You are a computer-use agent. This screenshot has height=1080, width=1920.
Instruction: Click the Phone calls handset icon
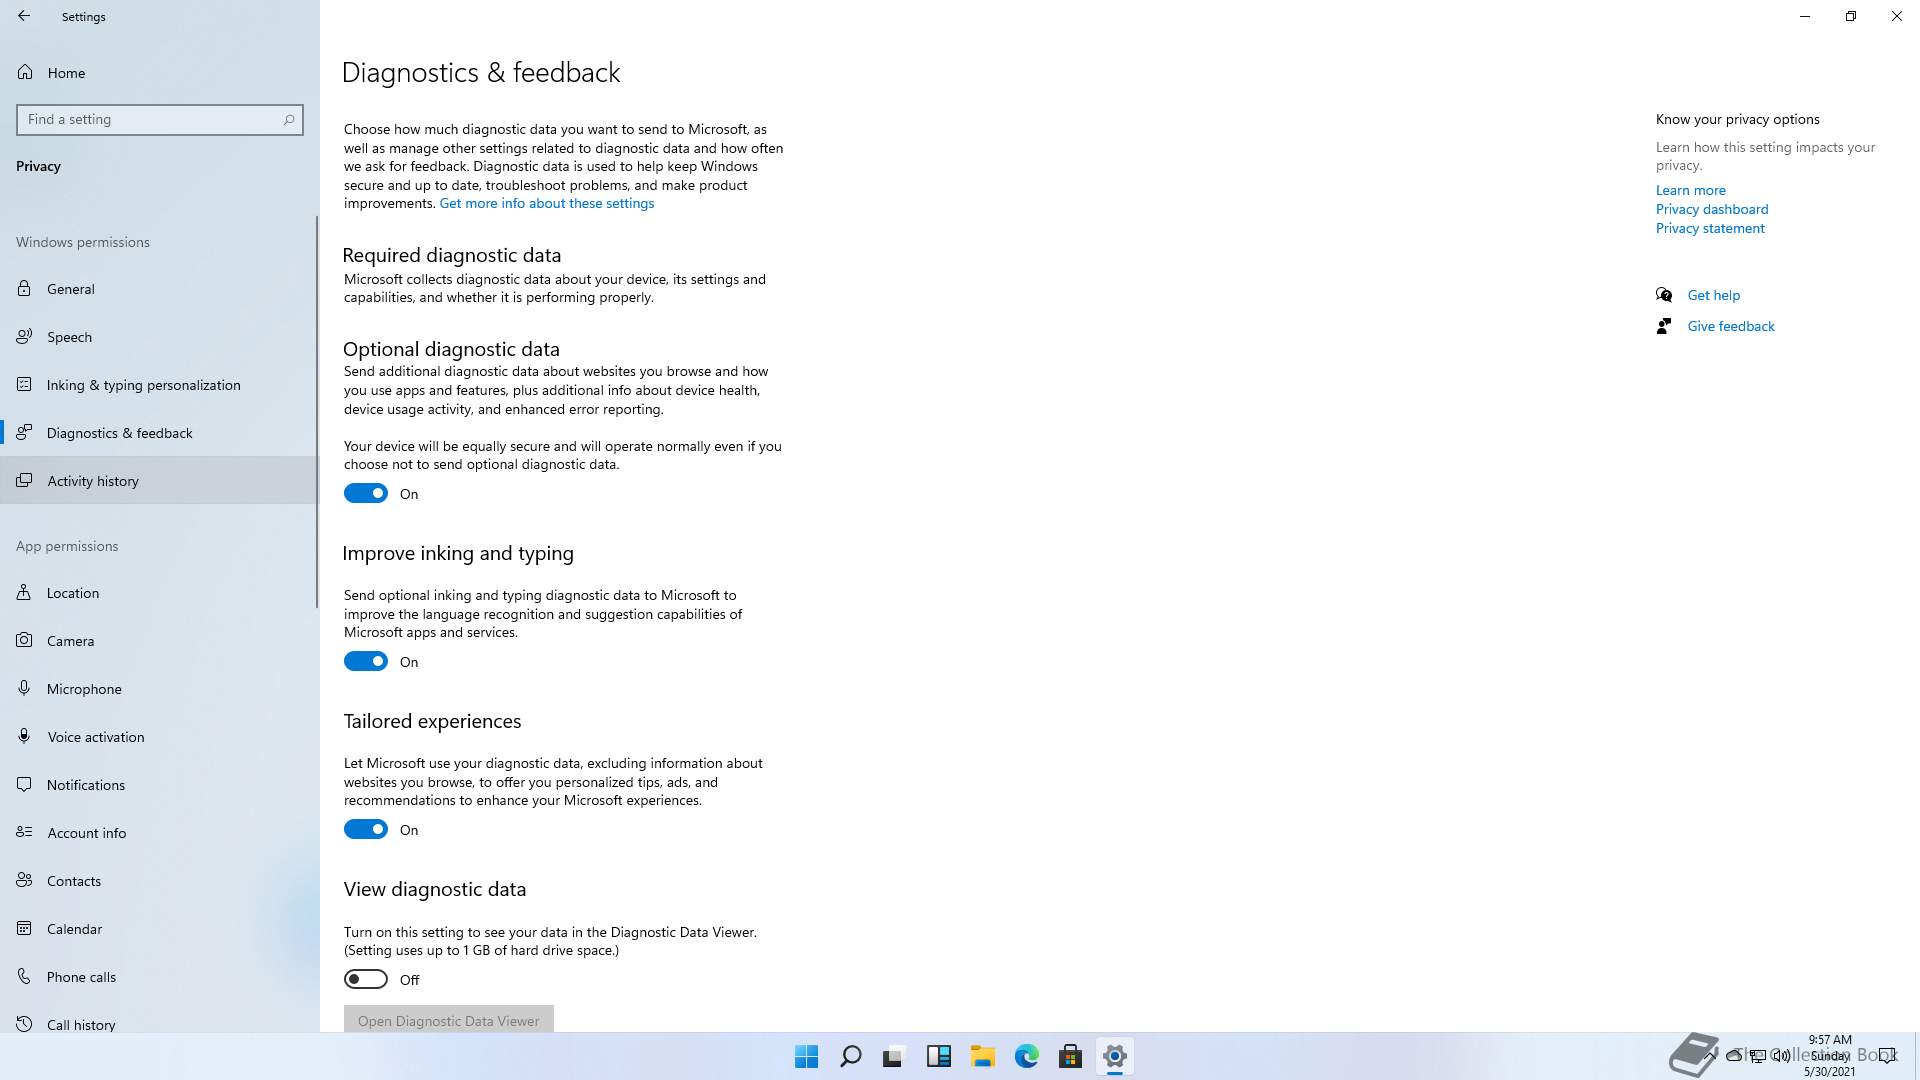[24, 977]
